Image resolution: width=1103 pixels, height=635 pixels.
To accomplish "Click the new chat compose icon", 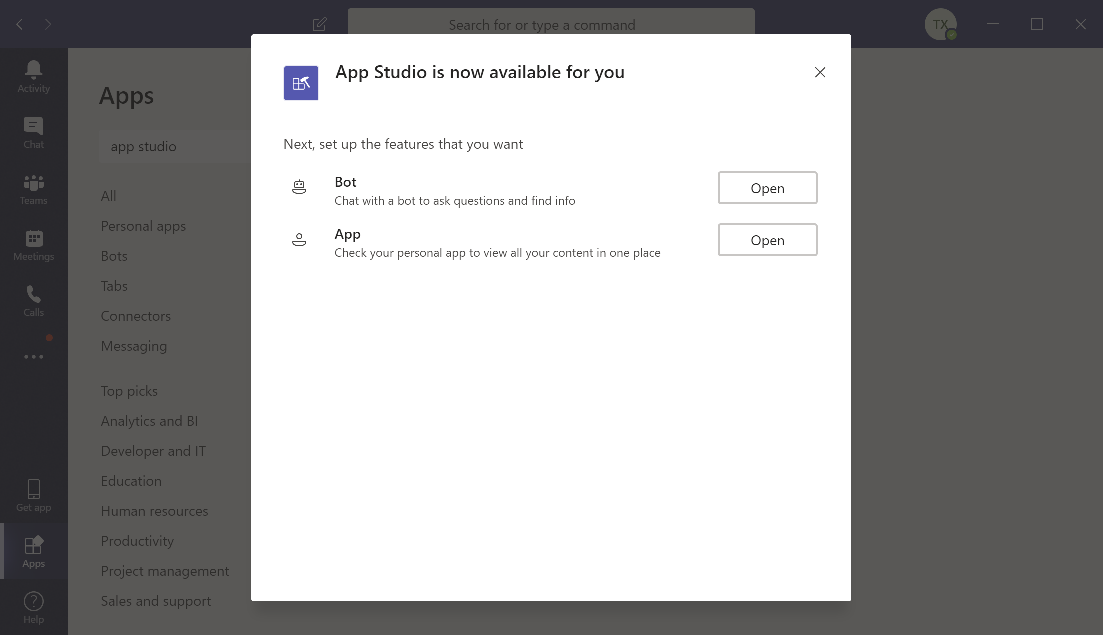I will tap(319, 25).
